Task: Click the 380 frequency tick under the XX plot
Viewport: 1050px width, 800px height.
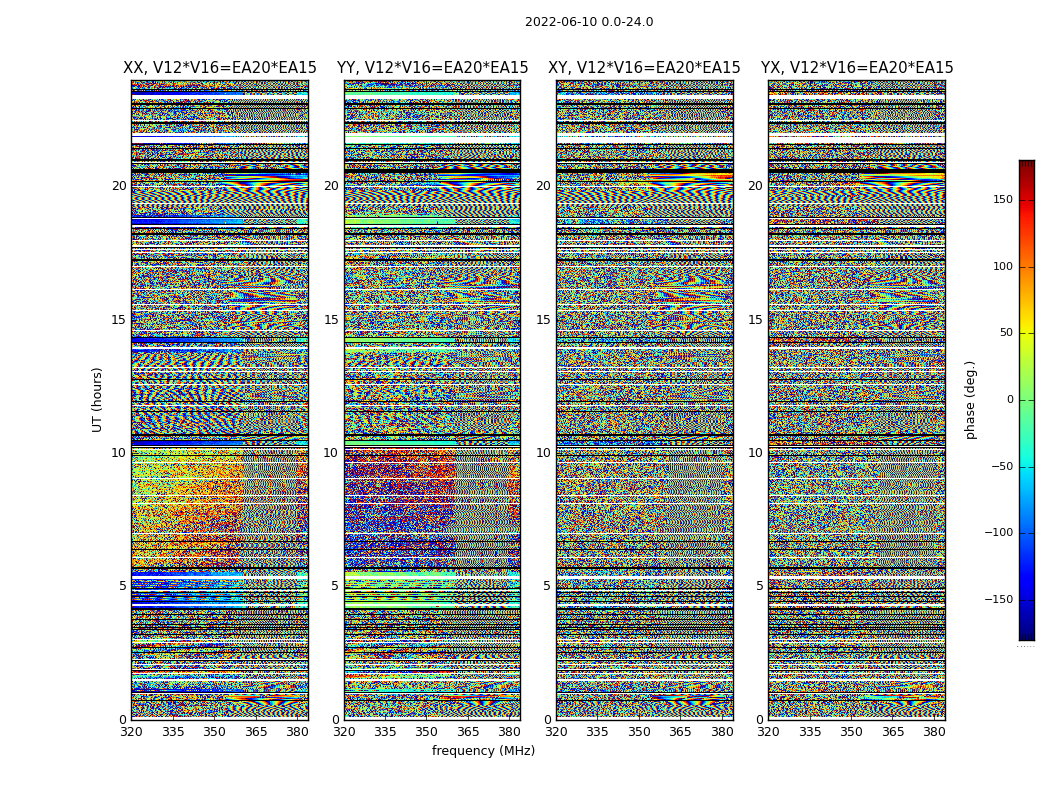Action: click(x=297, y=732)
